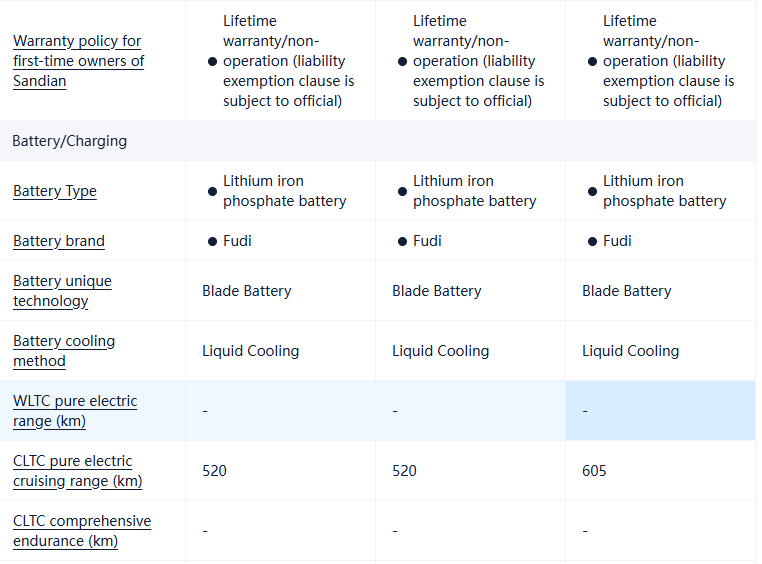Click the 605 cruising range value
The height and width of the screenshot is (564, 762).
(x=594, y=471)
